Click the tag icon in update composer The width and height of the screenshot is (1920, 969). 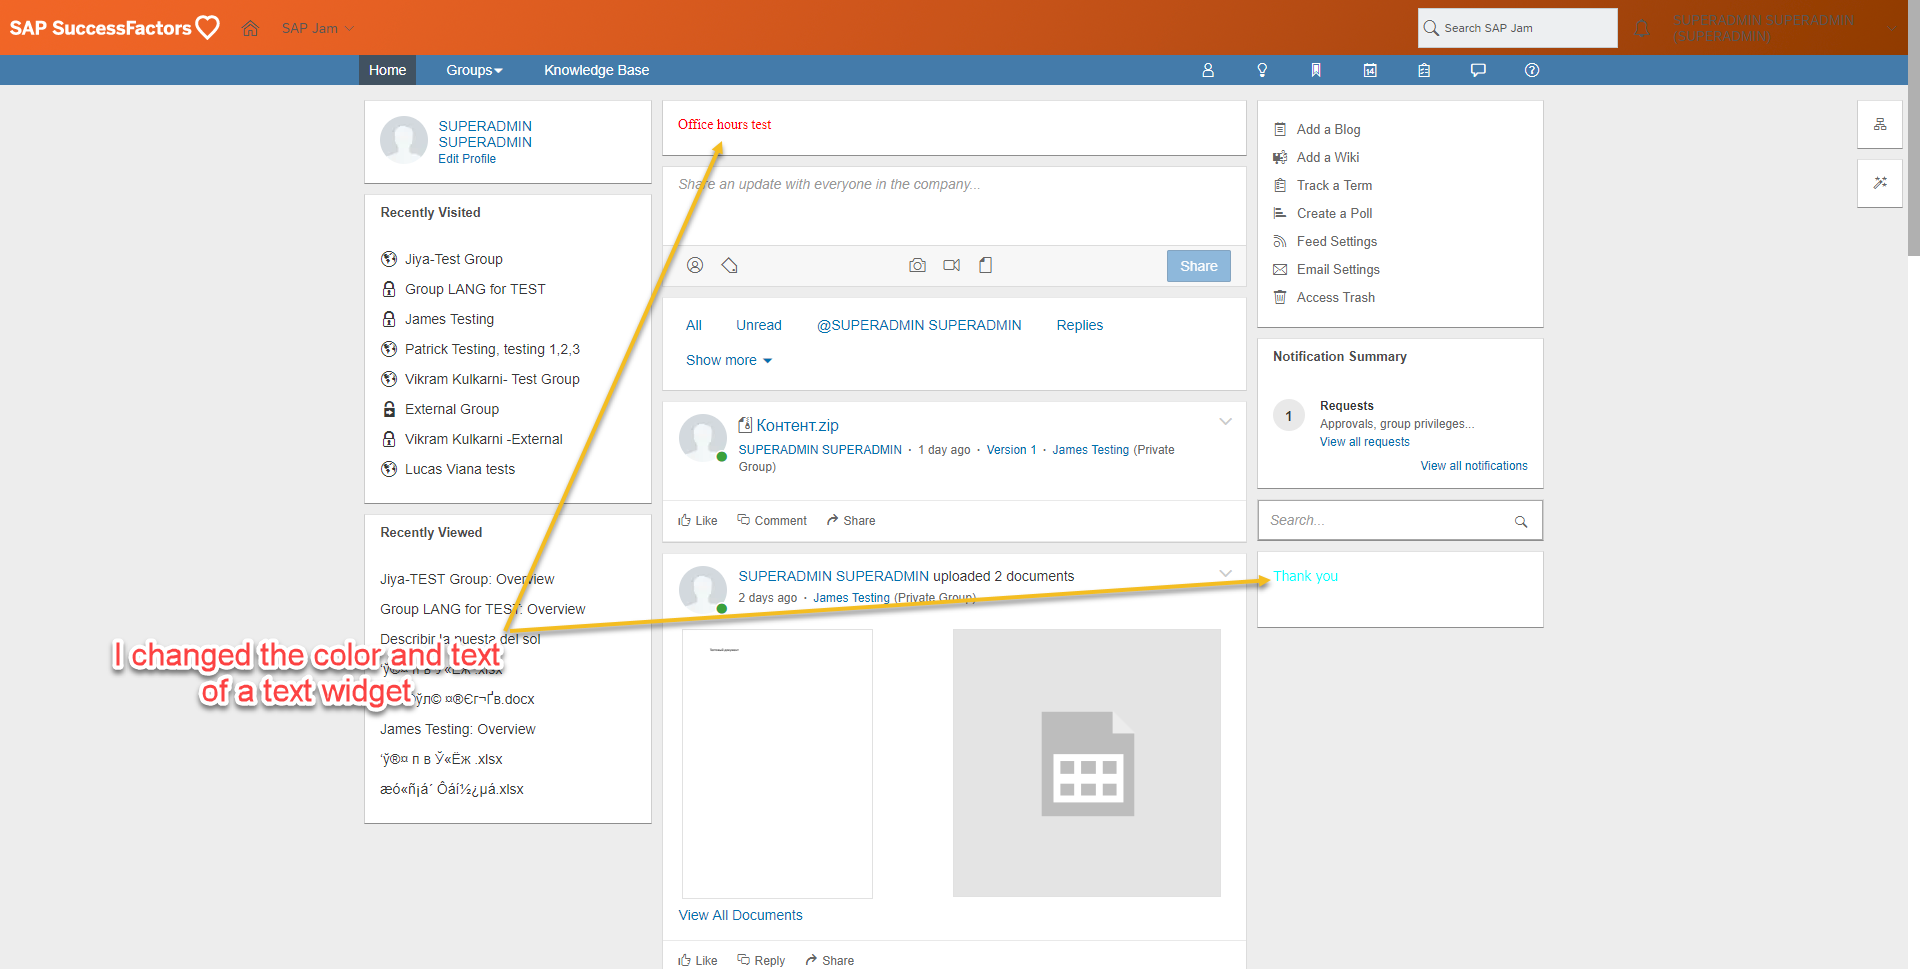click(x=730, y=265)
